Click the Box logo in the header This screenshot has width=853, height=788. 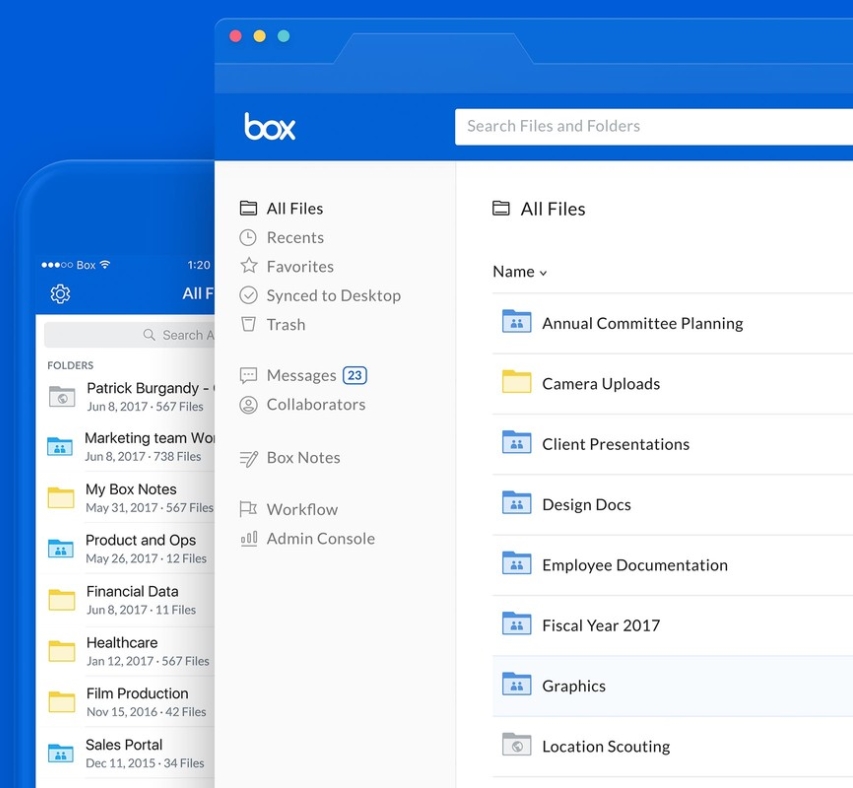click(270, 127)
